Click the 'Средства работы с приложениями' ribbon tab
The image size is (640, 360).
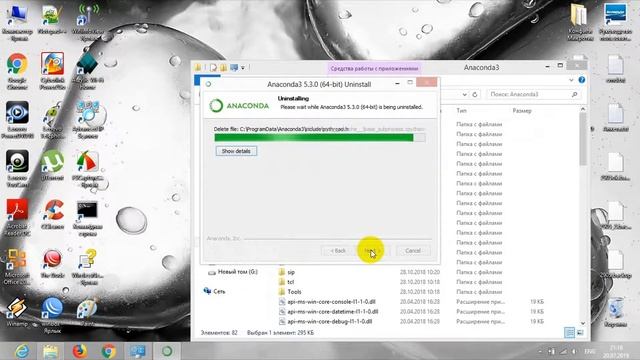point(374,69)
